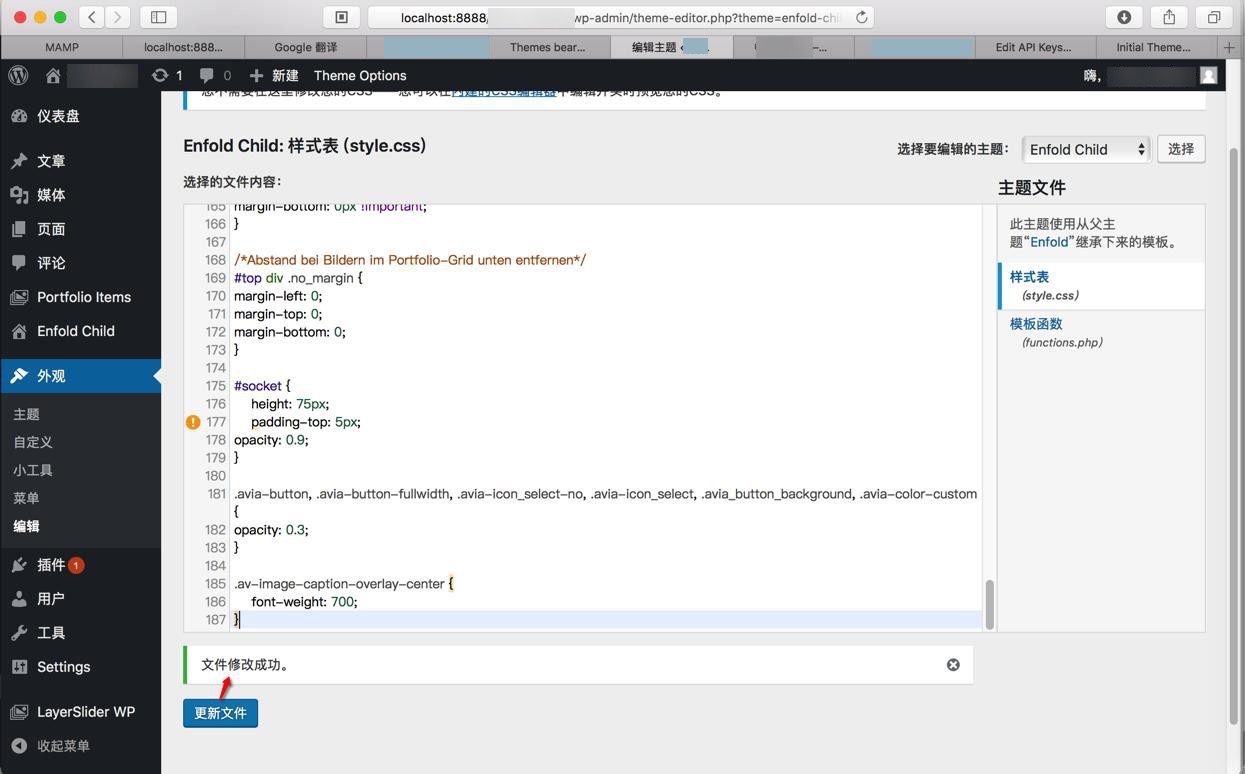Click the Portfolio-Grid comment line
The width and height of the screenshot is (1245, 774).
click(x=410, y=260)
